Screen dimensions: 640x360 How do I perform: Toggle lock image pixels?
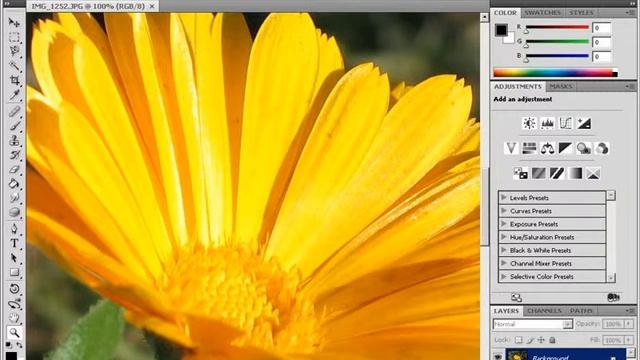click(x=530, y=340)
